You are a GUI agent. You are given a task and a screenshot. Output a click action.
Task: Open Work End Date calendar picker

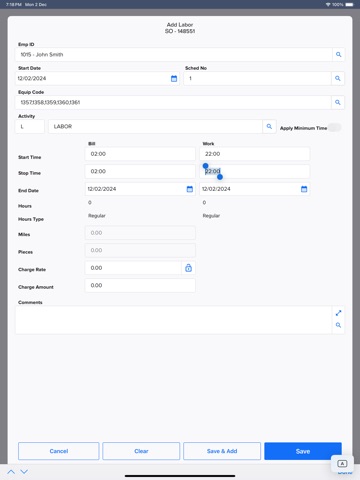pos(304,189)
